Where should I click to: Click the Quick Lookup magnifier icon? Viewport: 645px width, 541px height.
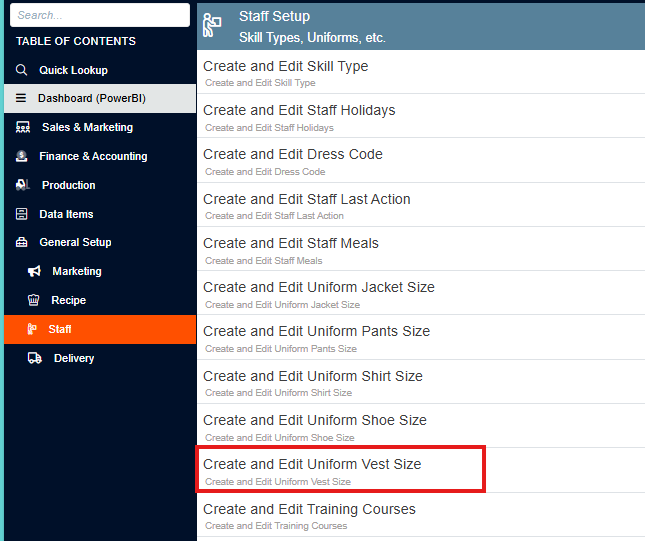tap(21, 70)
